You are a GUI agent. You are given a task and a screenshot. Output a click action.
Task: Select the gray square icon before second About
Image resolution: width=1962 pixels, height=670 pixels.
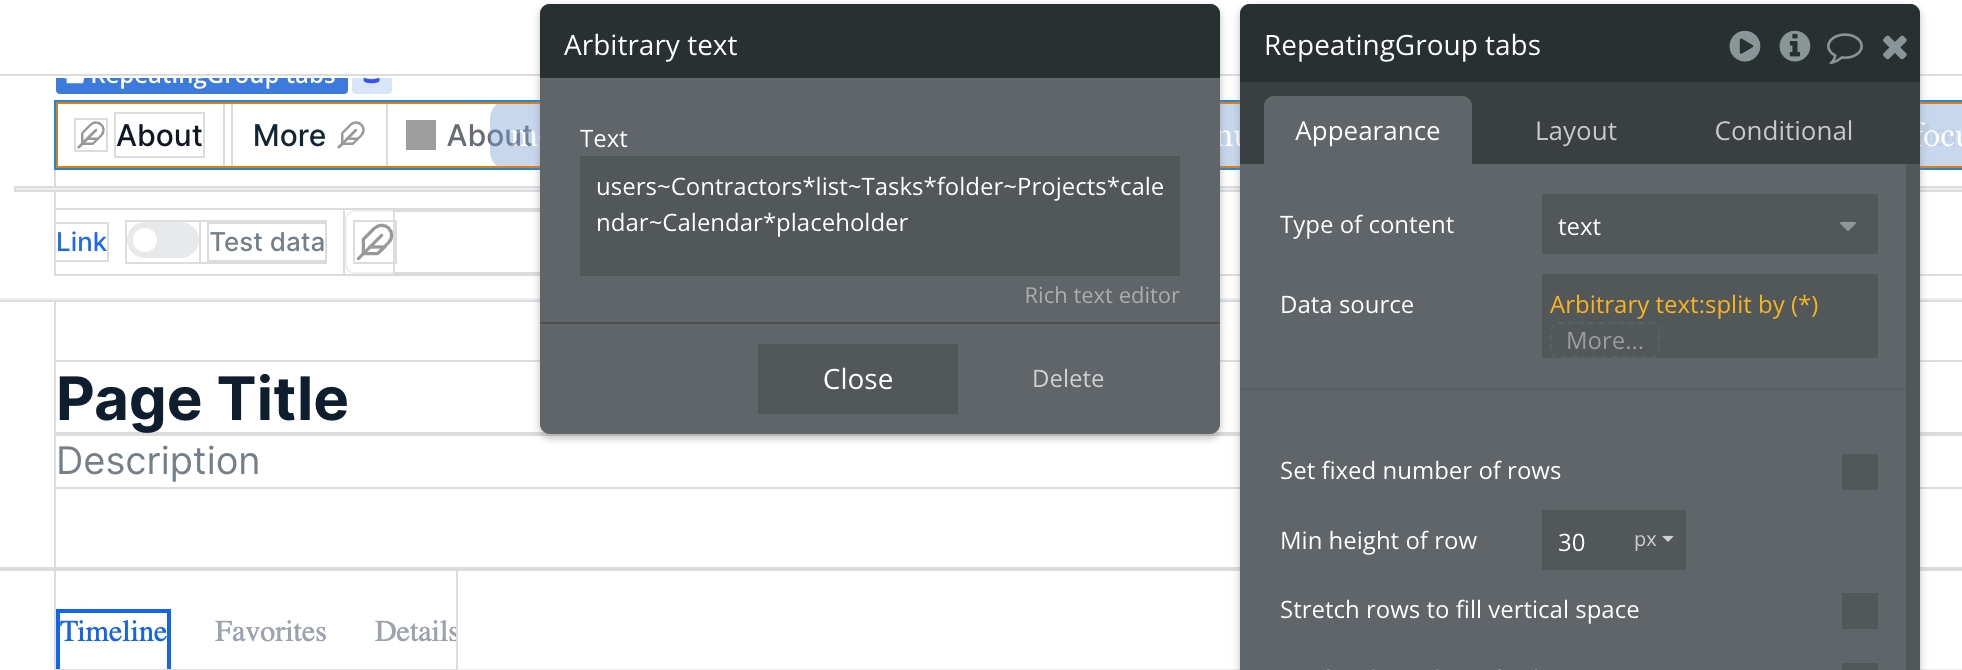coord(421,135)
